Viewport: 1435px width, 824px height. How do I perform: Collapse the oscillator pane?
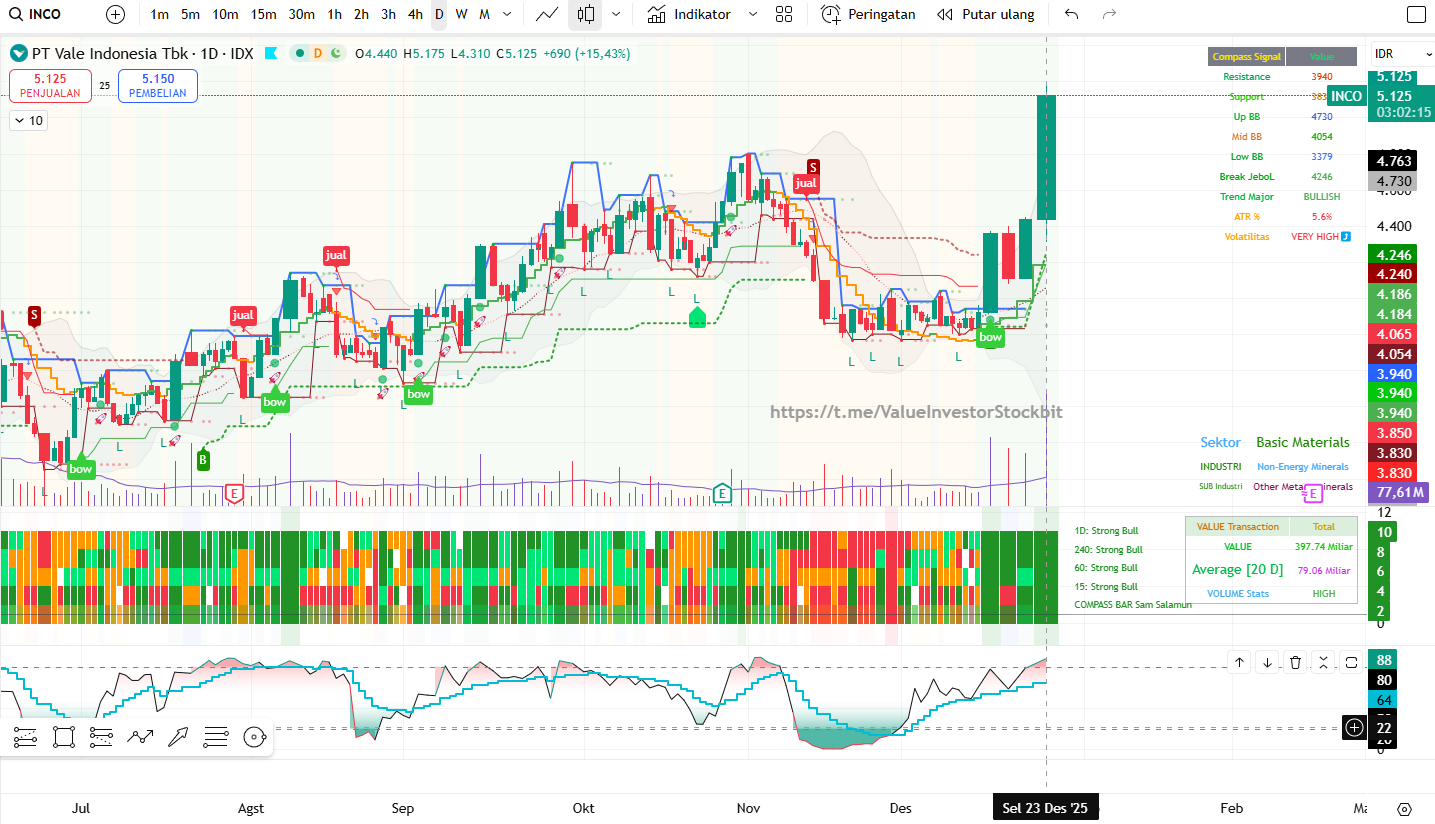click(x=1324, y=662)
